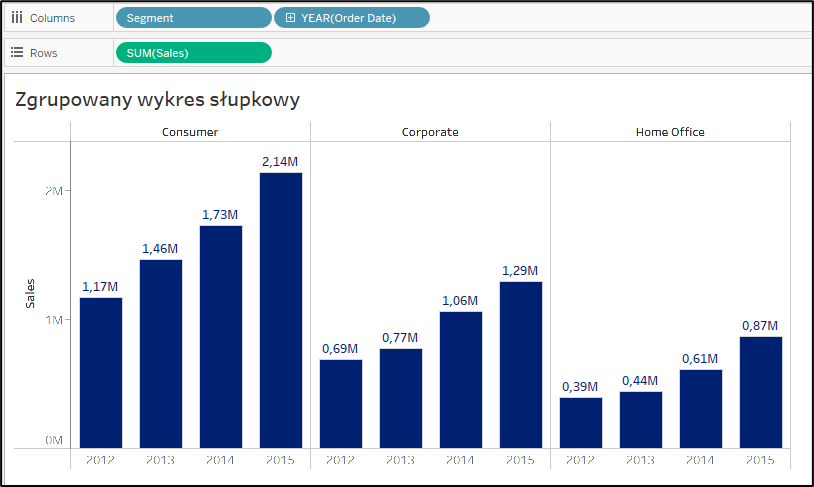The height and width of the screenshot is (487, 814).
Task: Select the Home Office 2013 bar 0,44M
Action: tap(641, 420)
